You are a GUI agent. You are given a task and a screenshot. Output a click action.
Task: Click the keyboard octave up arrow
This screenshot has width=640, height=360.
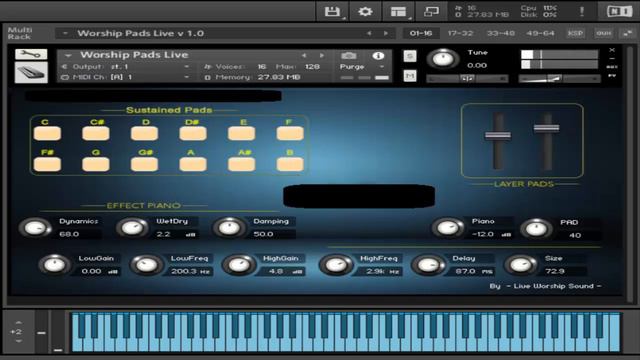pos(18,322)
